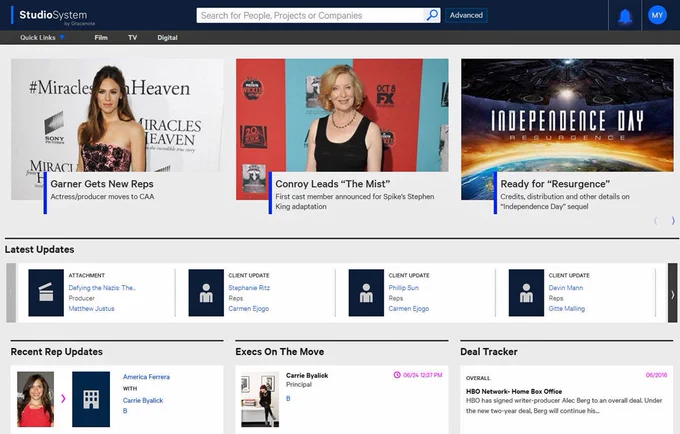Open the MY account avatar
The image size is (680, 434).
point(657,15)
